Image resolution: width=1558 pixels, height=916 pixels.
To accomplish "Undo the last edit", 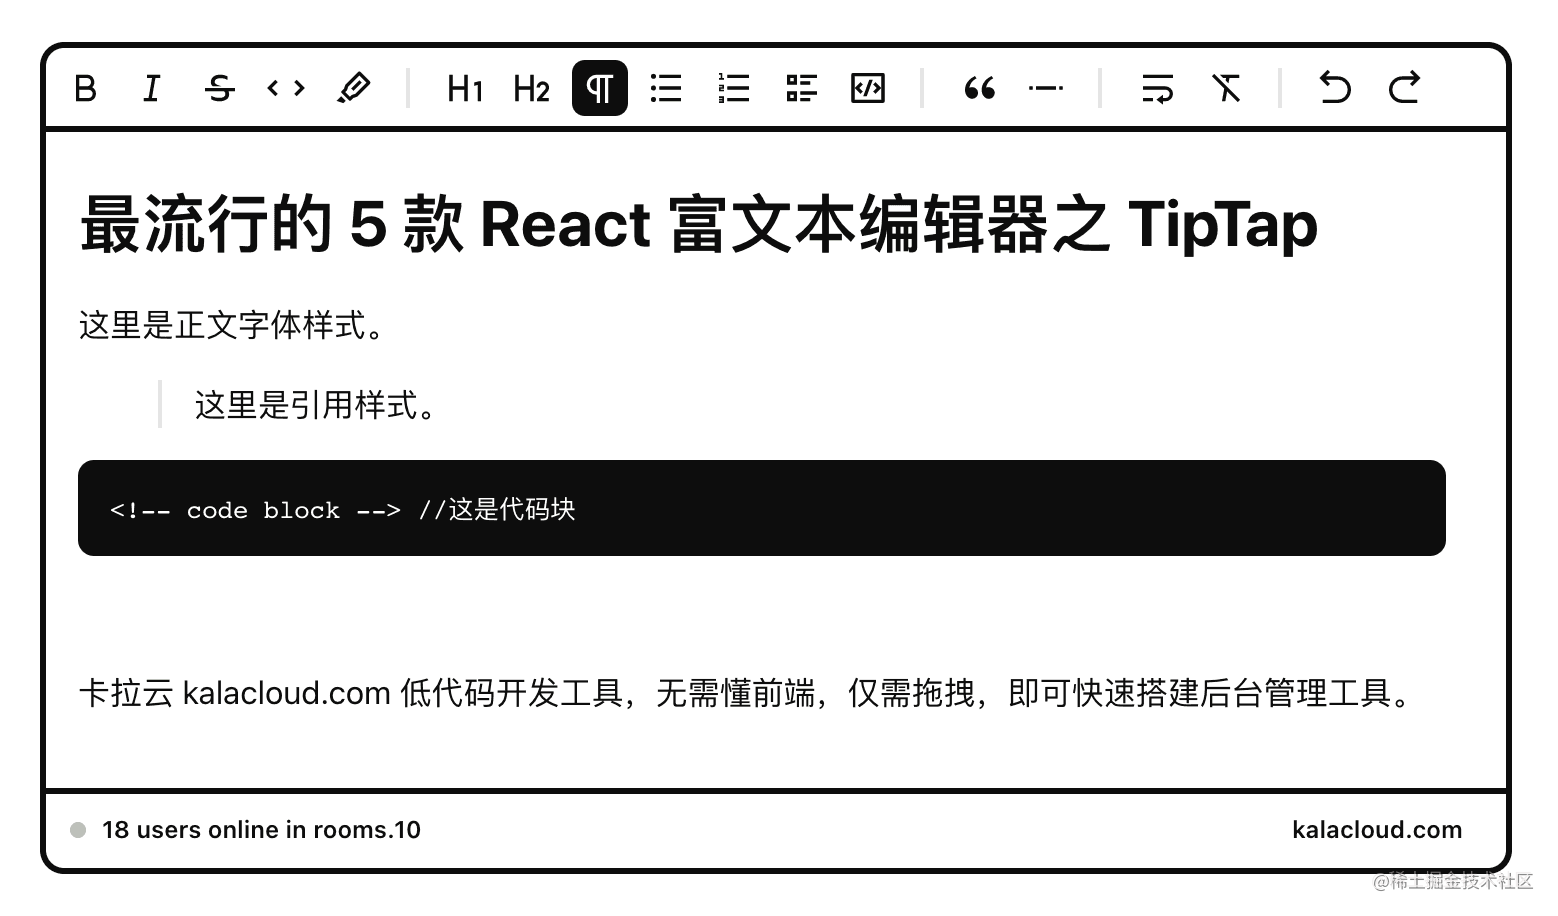I will click(x=1334, y=89).
